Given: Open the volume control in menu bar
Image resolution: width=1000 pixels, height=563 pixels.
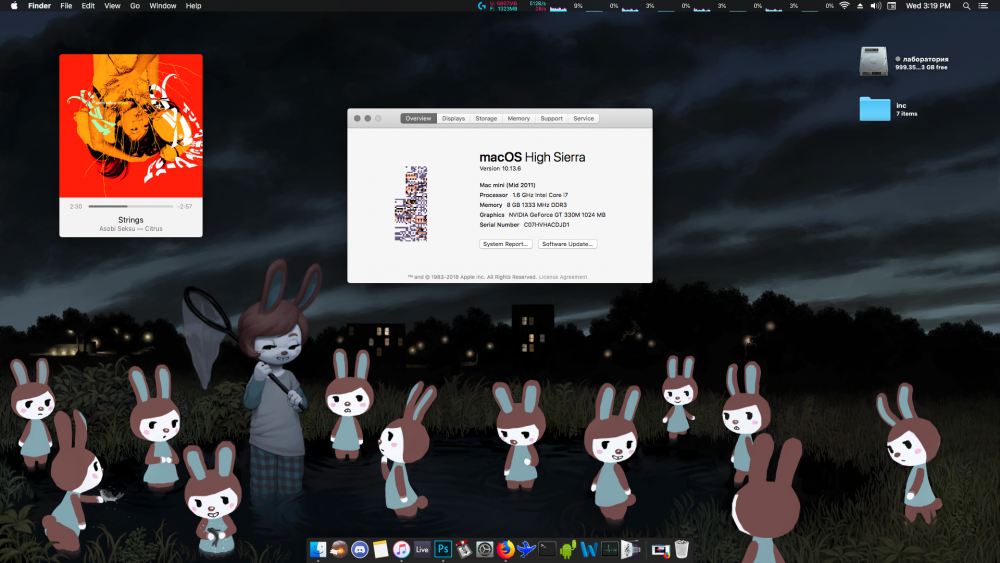Looking at the screenshot, I should (x=876, y=6).
